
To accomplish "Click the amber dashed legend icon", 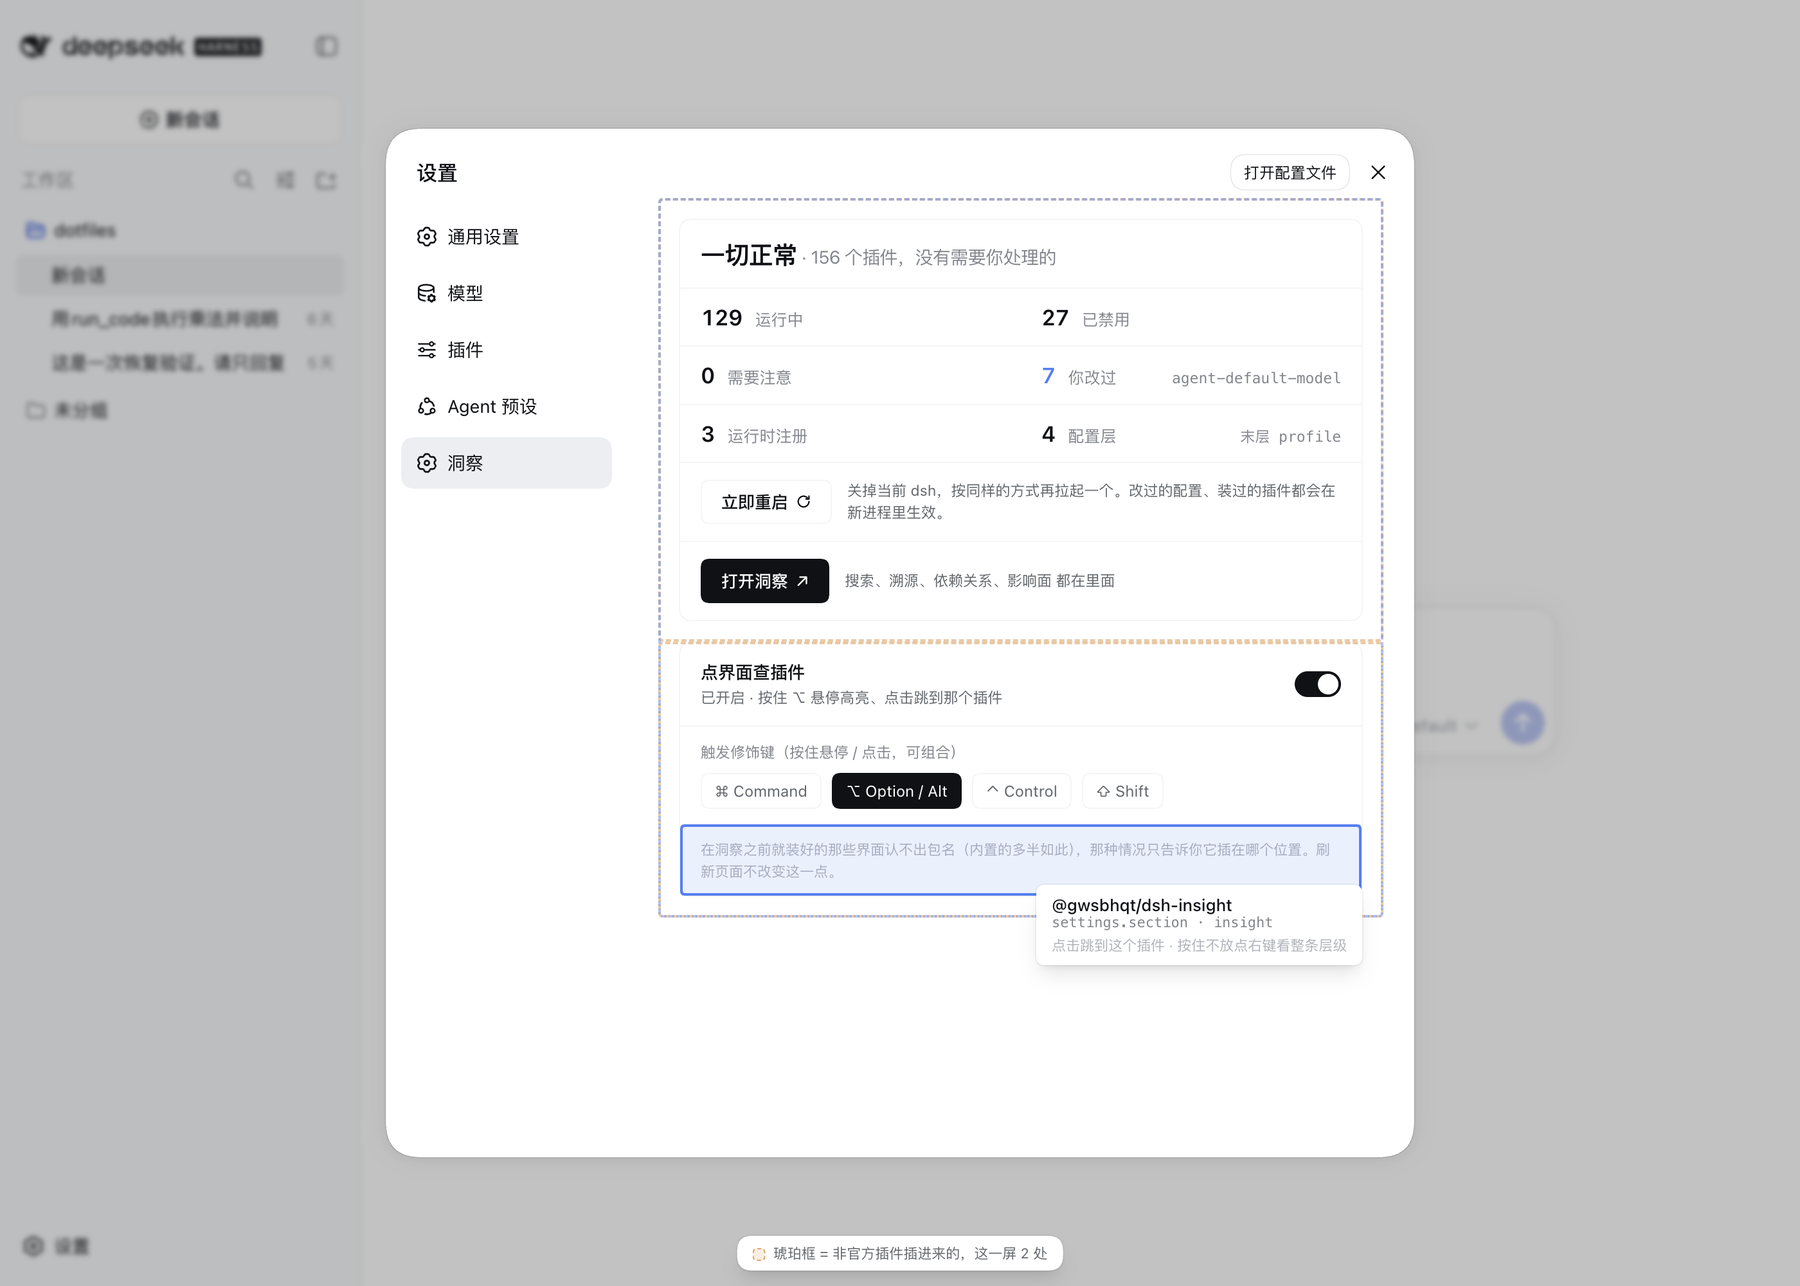I will tap(759, 1254).
